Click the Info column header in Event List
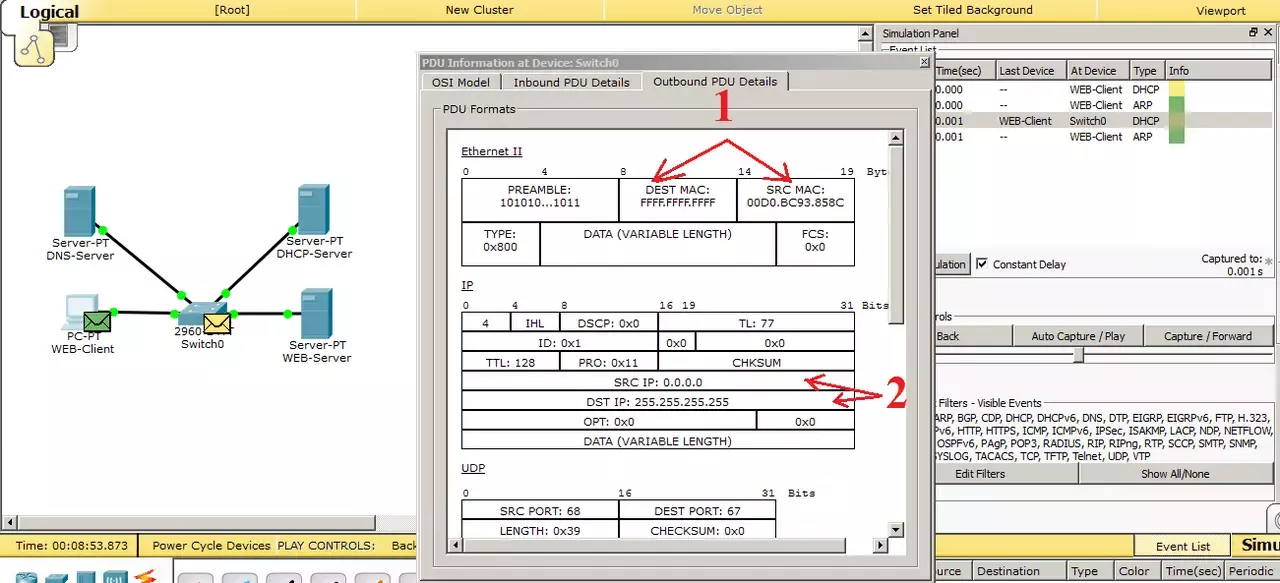The image size is (1280, 583). point(1218,71)
